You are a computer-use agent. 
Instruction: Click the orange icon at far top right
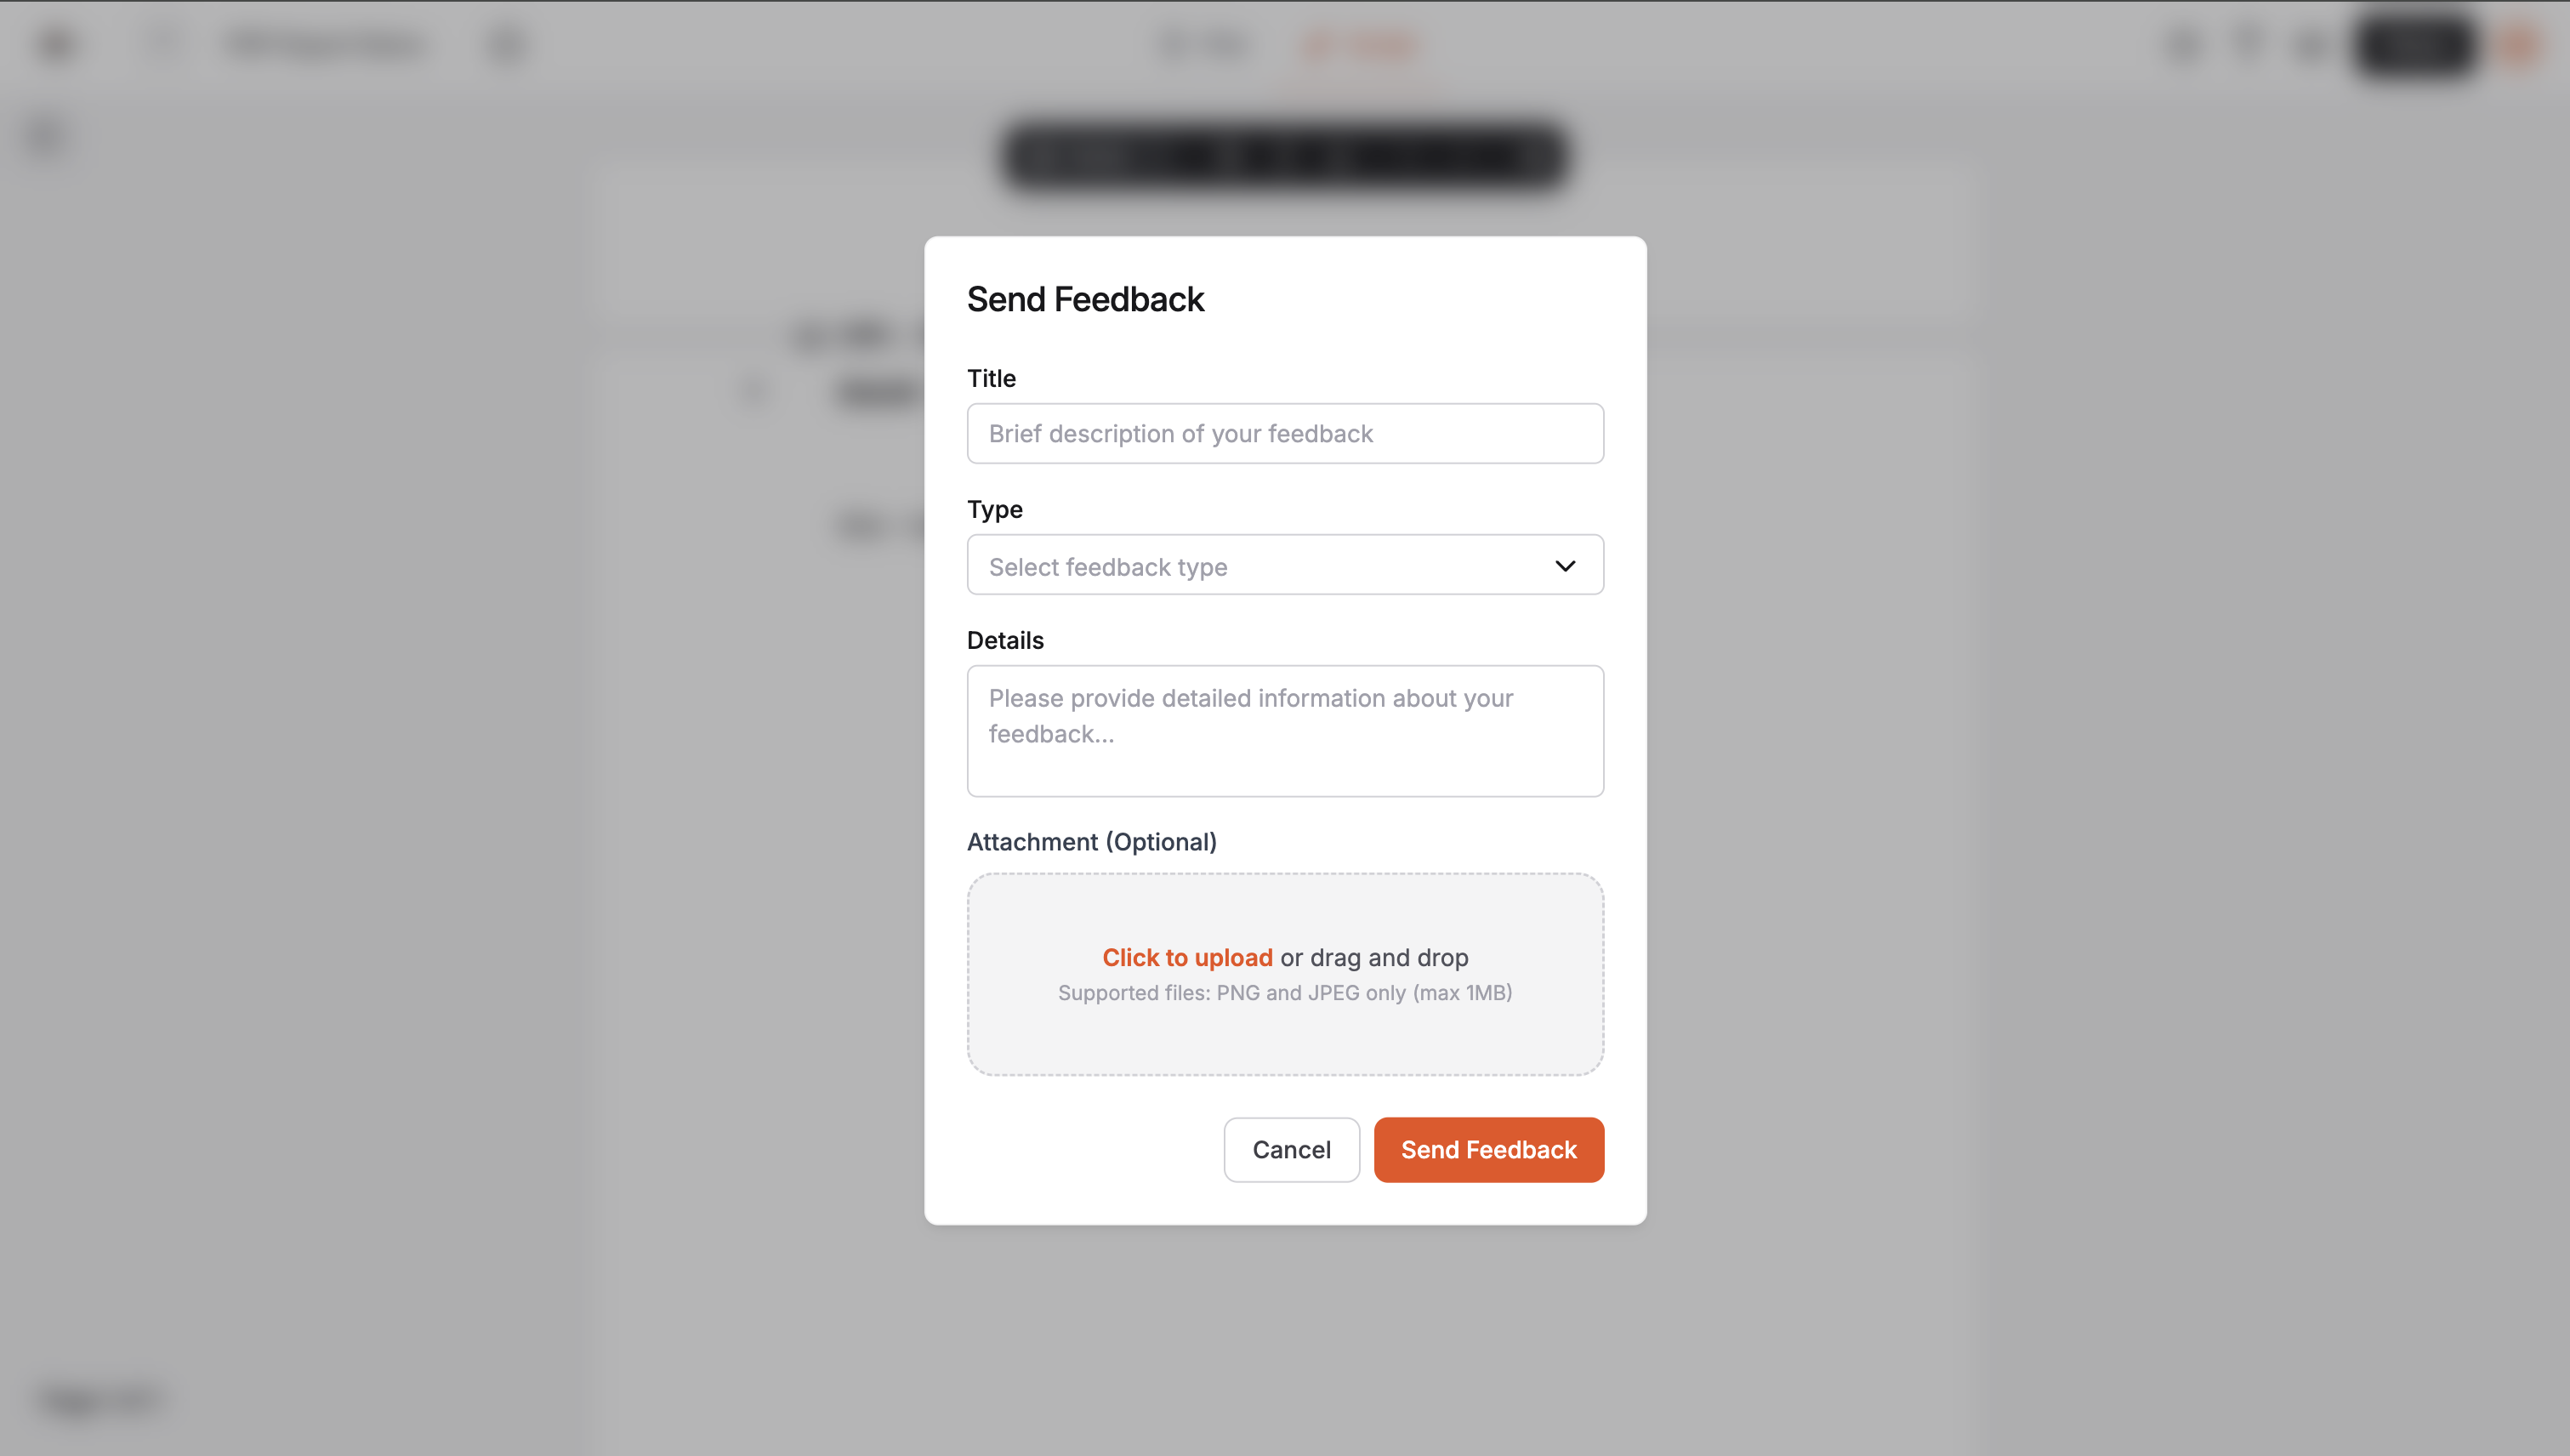(x=2514, y=45)
